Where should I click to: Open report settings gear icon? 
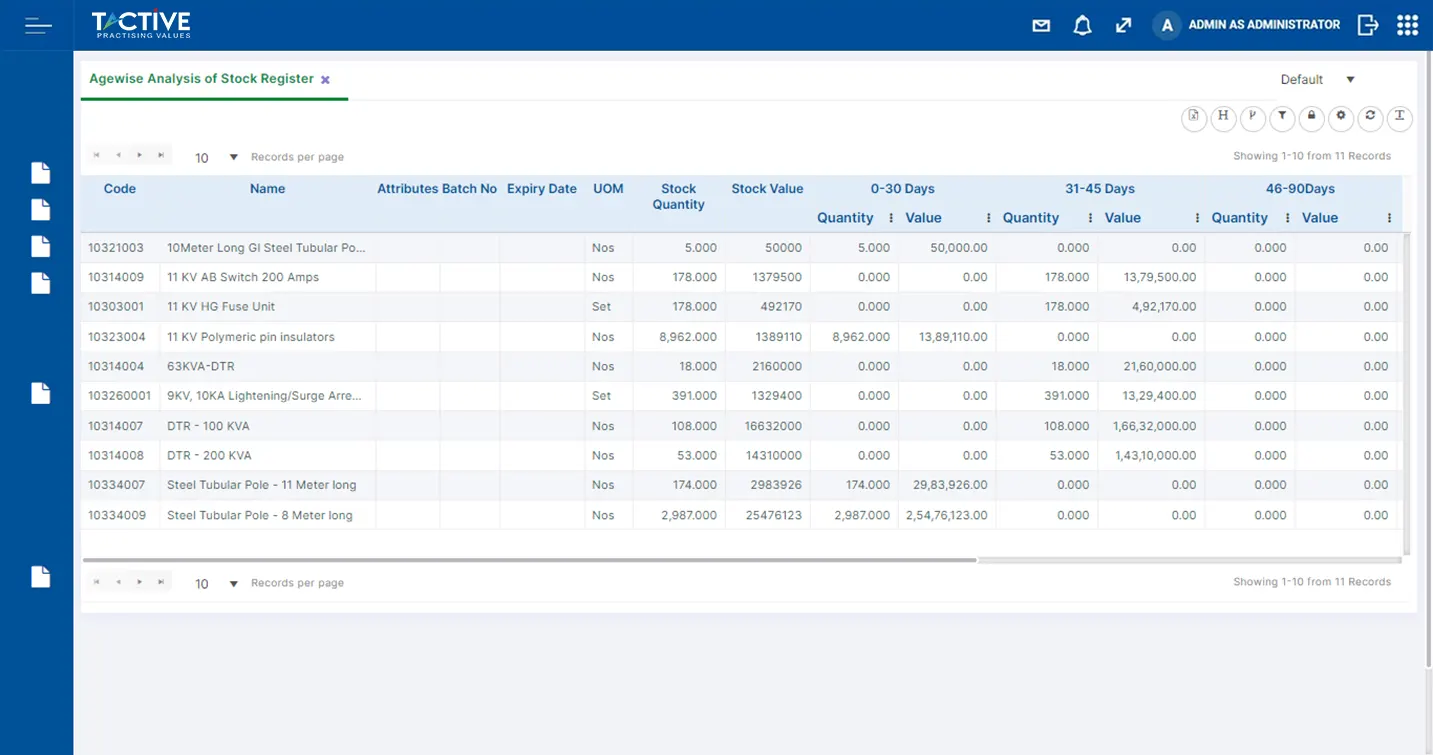1341,118
